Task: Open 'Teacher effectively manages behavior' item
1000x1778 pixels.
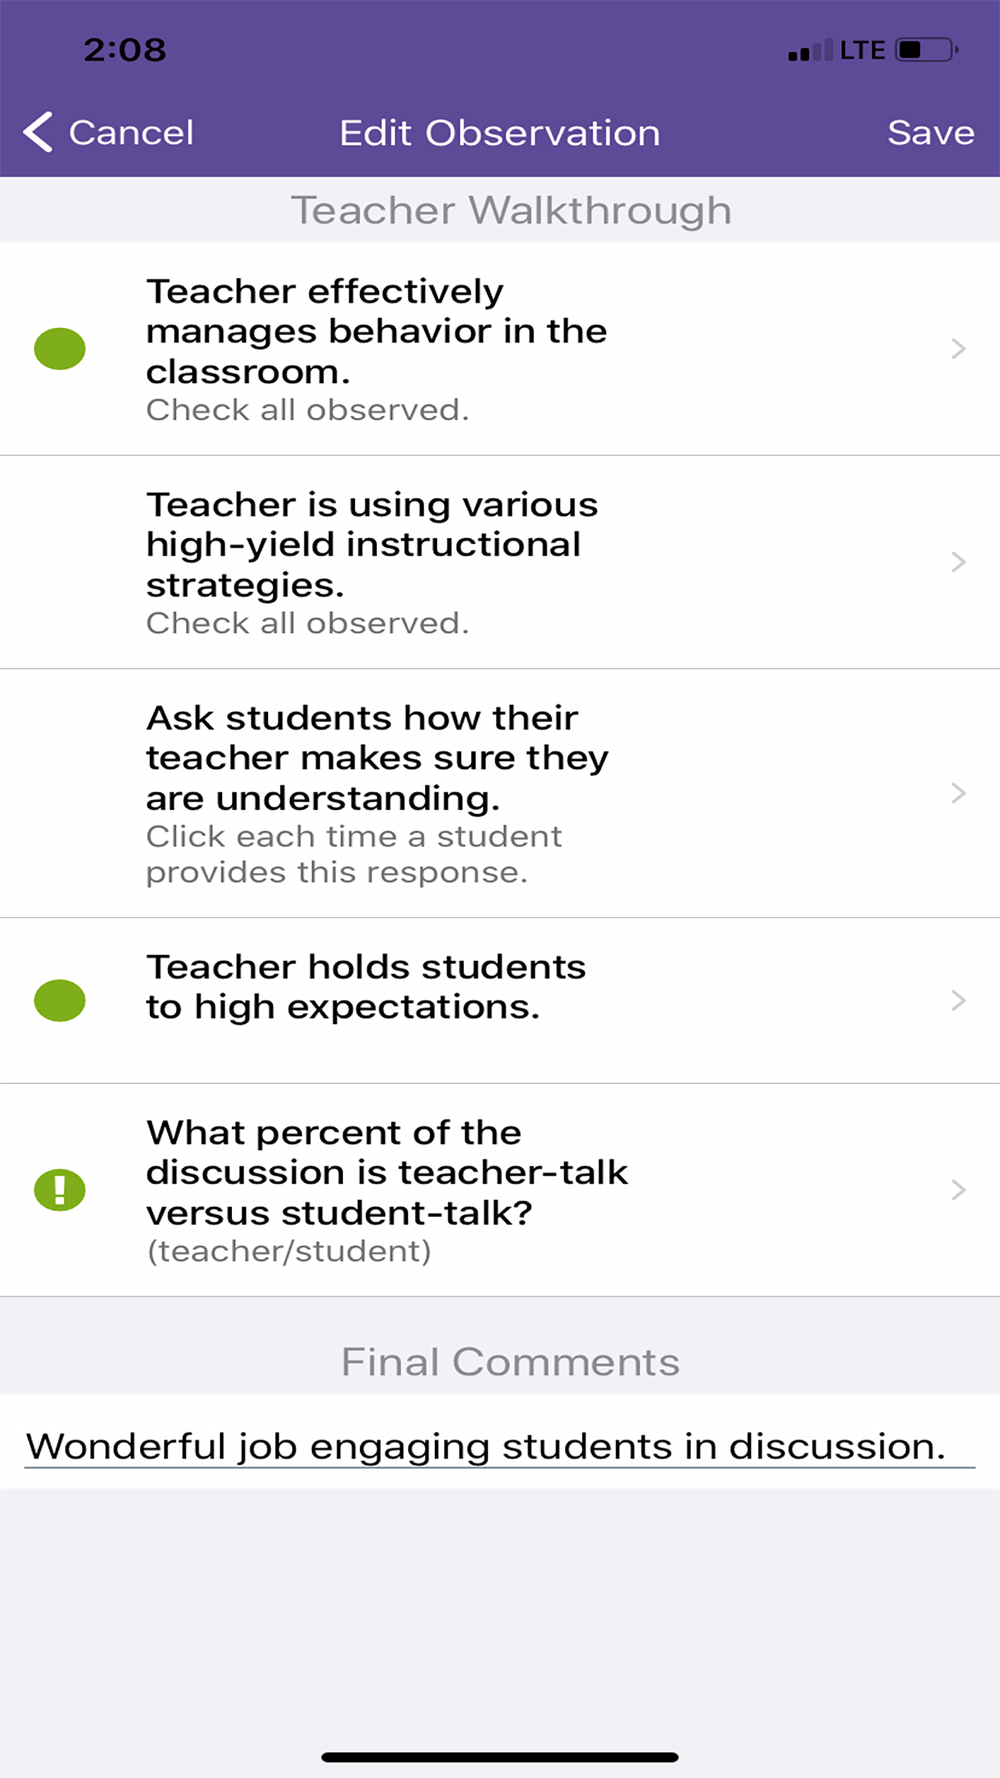Action: (x=376, y=332)
